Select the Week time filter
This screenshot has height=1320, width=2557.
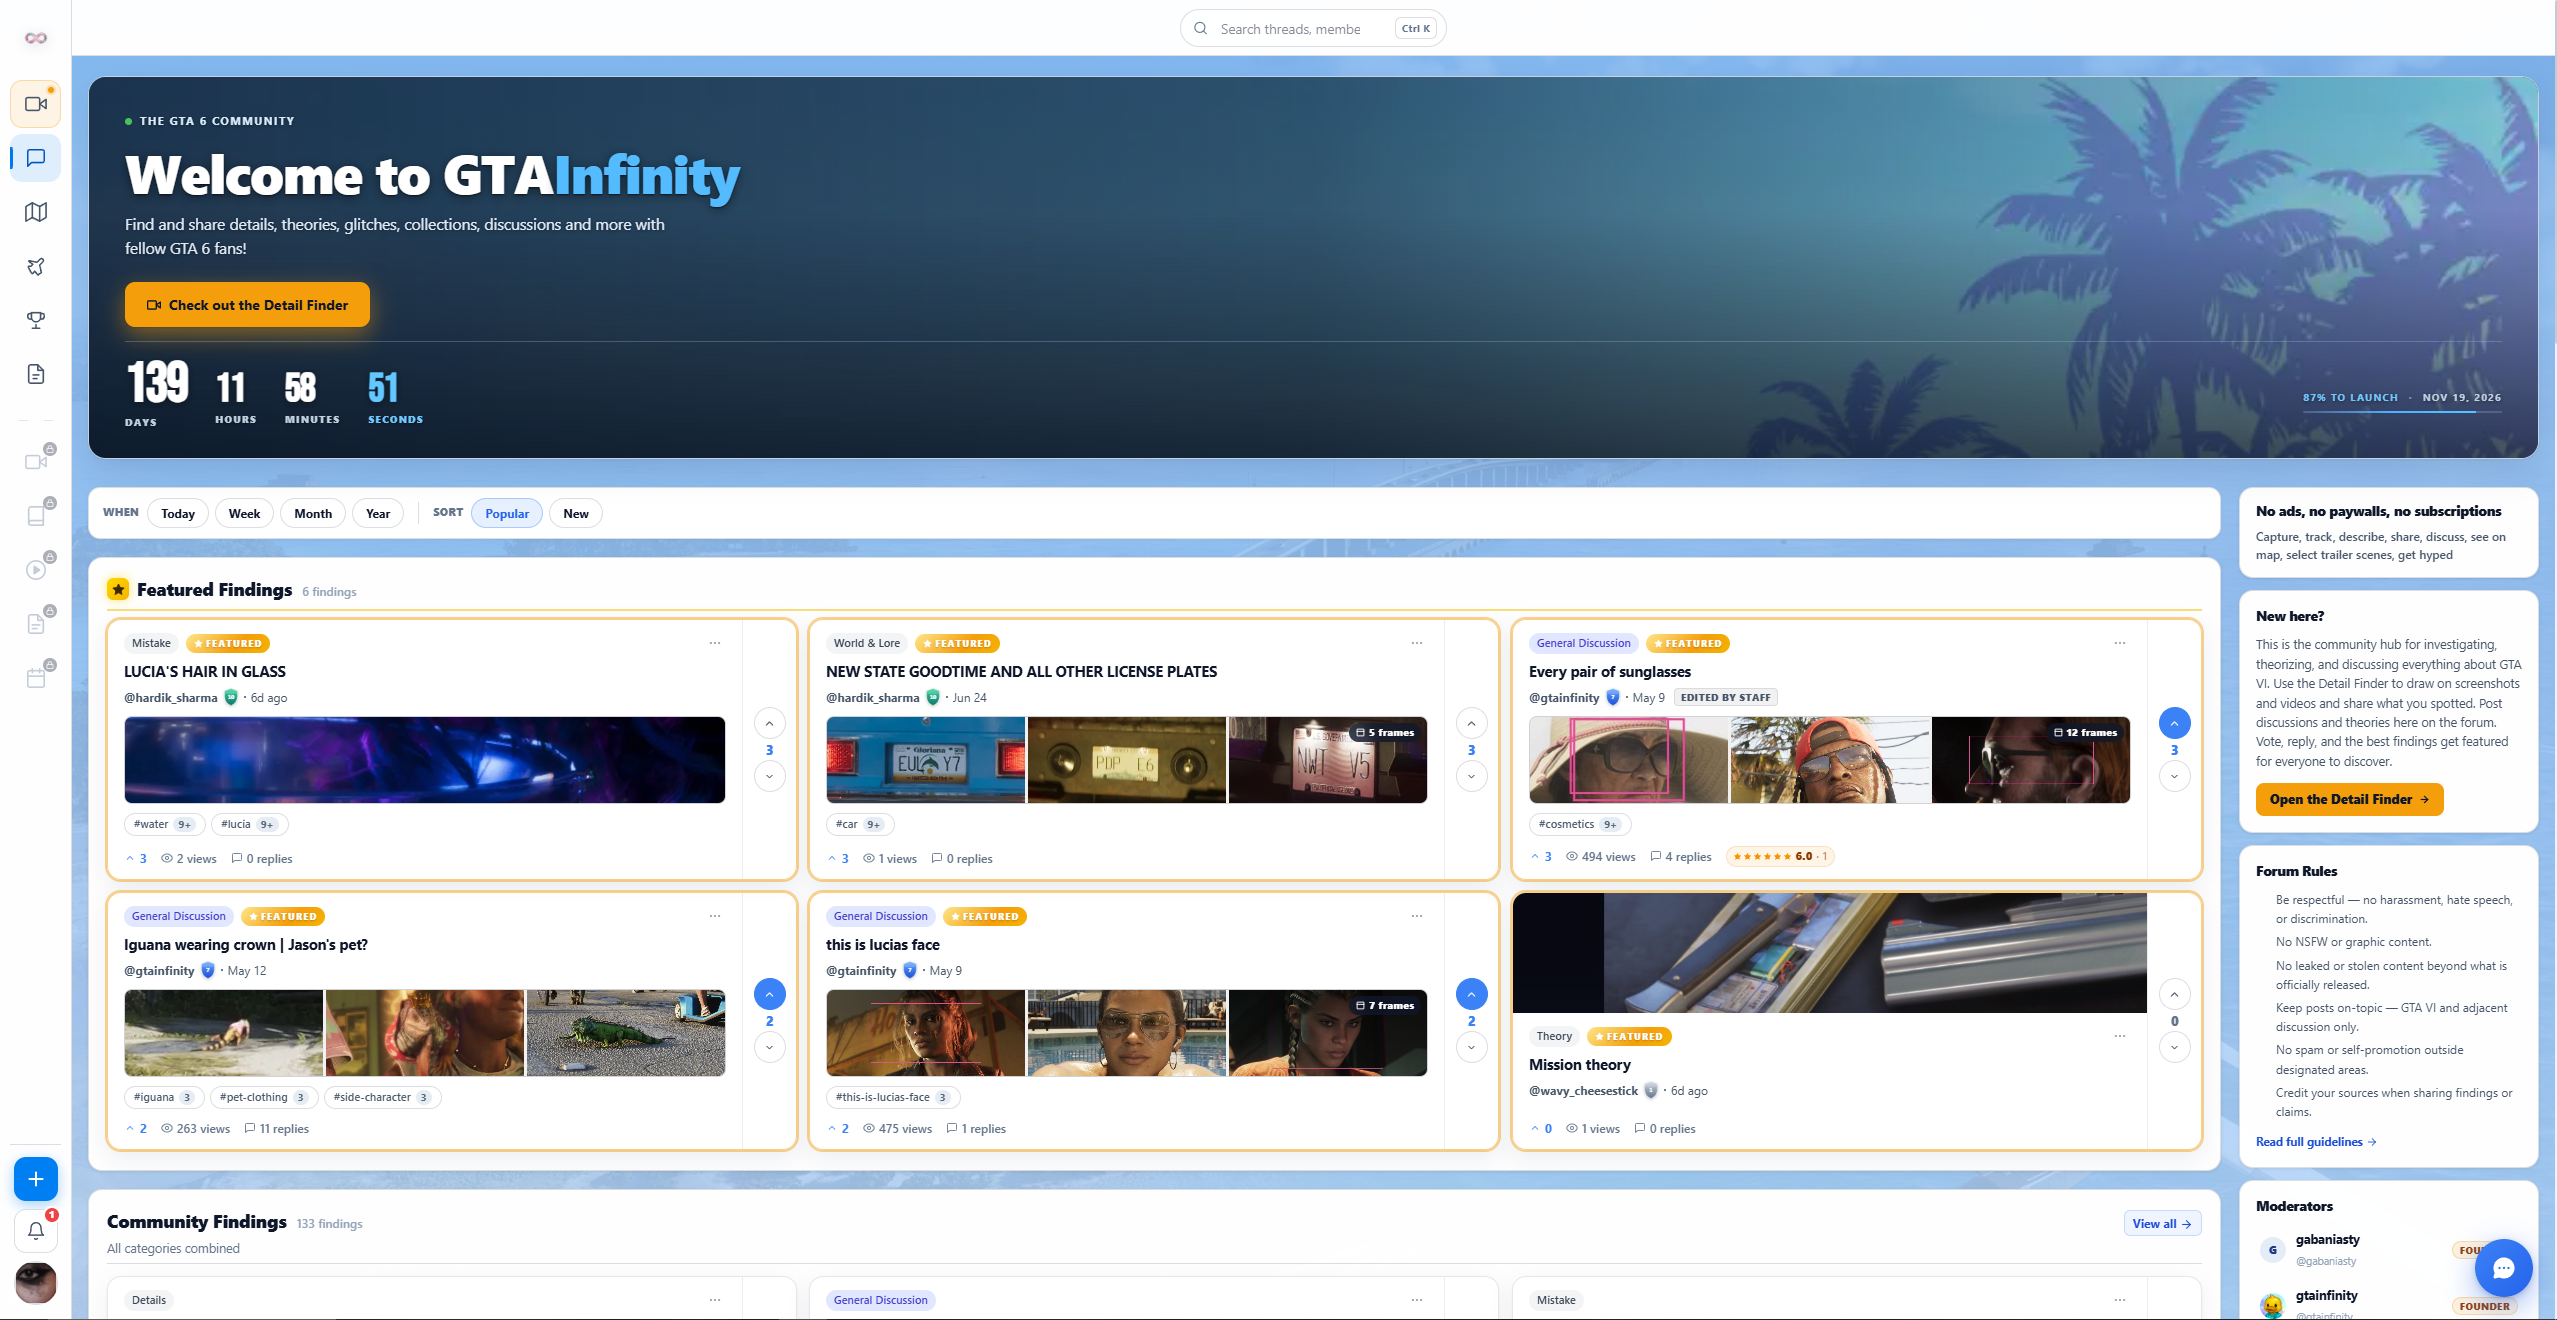coord(244,513)
